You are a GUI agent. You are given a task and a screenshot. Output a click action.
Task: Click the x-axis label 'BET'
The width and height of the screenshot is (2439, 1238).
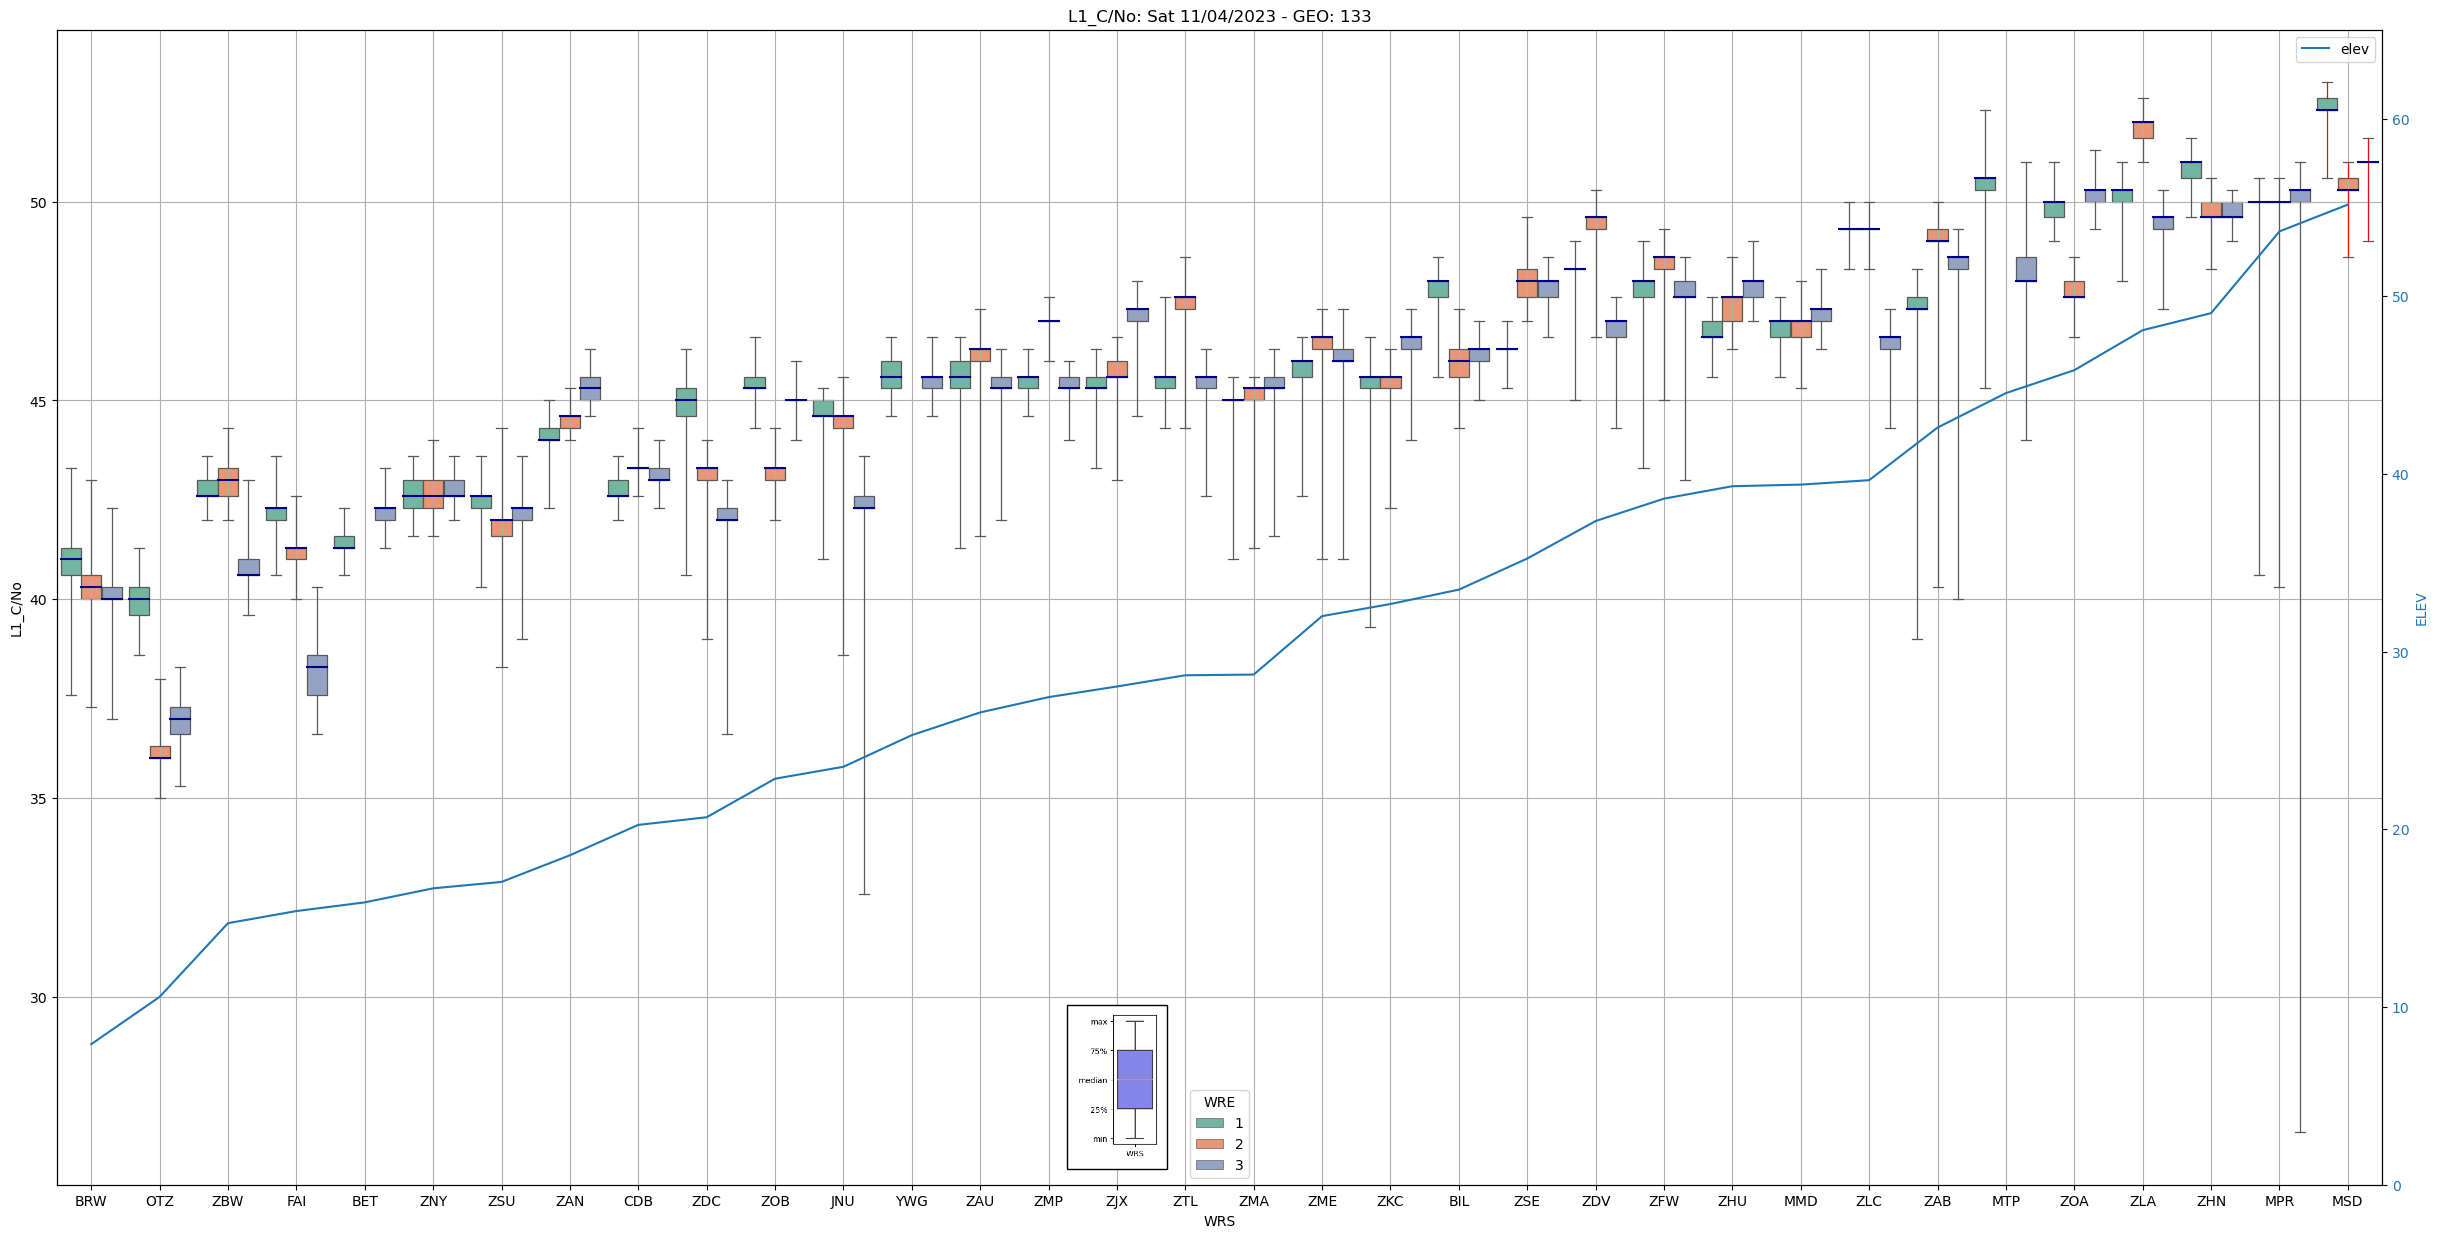click(365, 1201)
